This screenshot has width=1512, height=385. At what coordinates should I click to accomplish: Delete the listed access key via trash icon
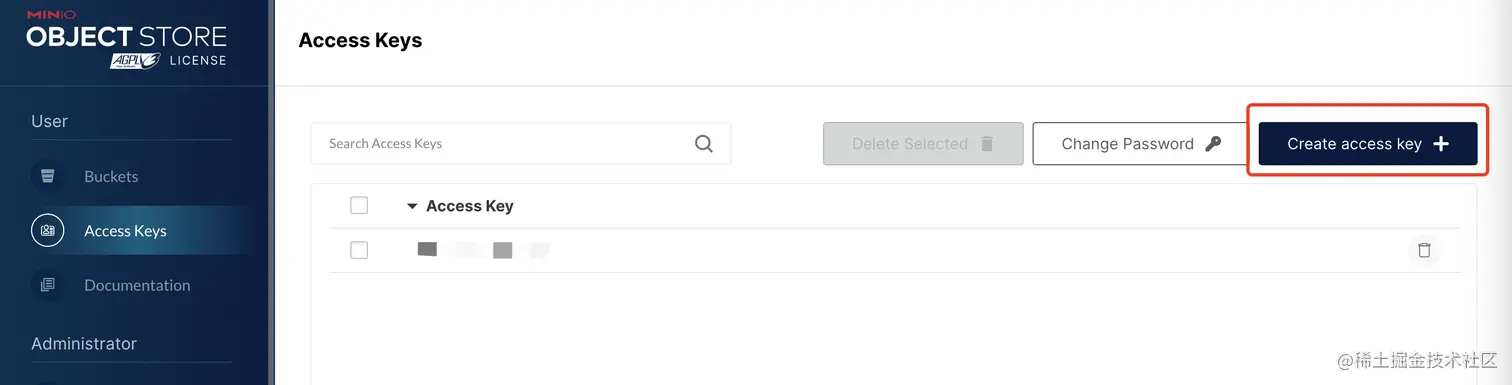coord(1424,250)
